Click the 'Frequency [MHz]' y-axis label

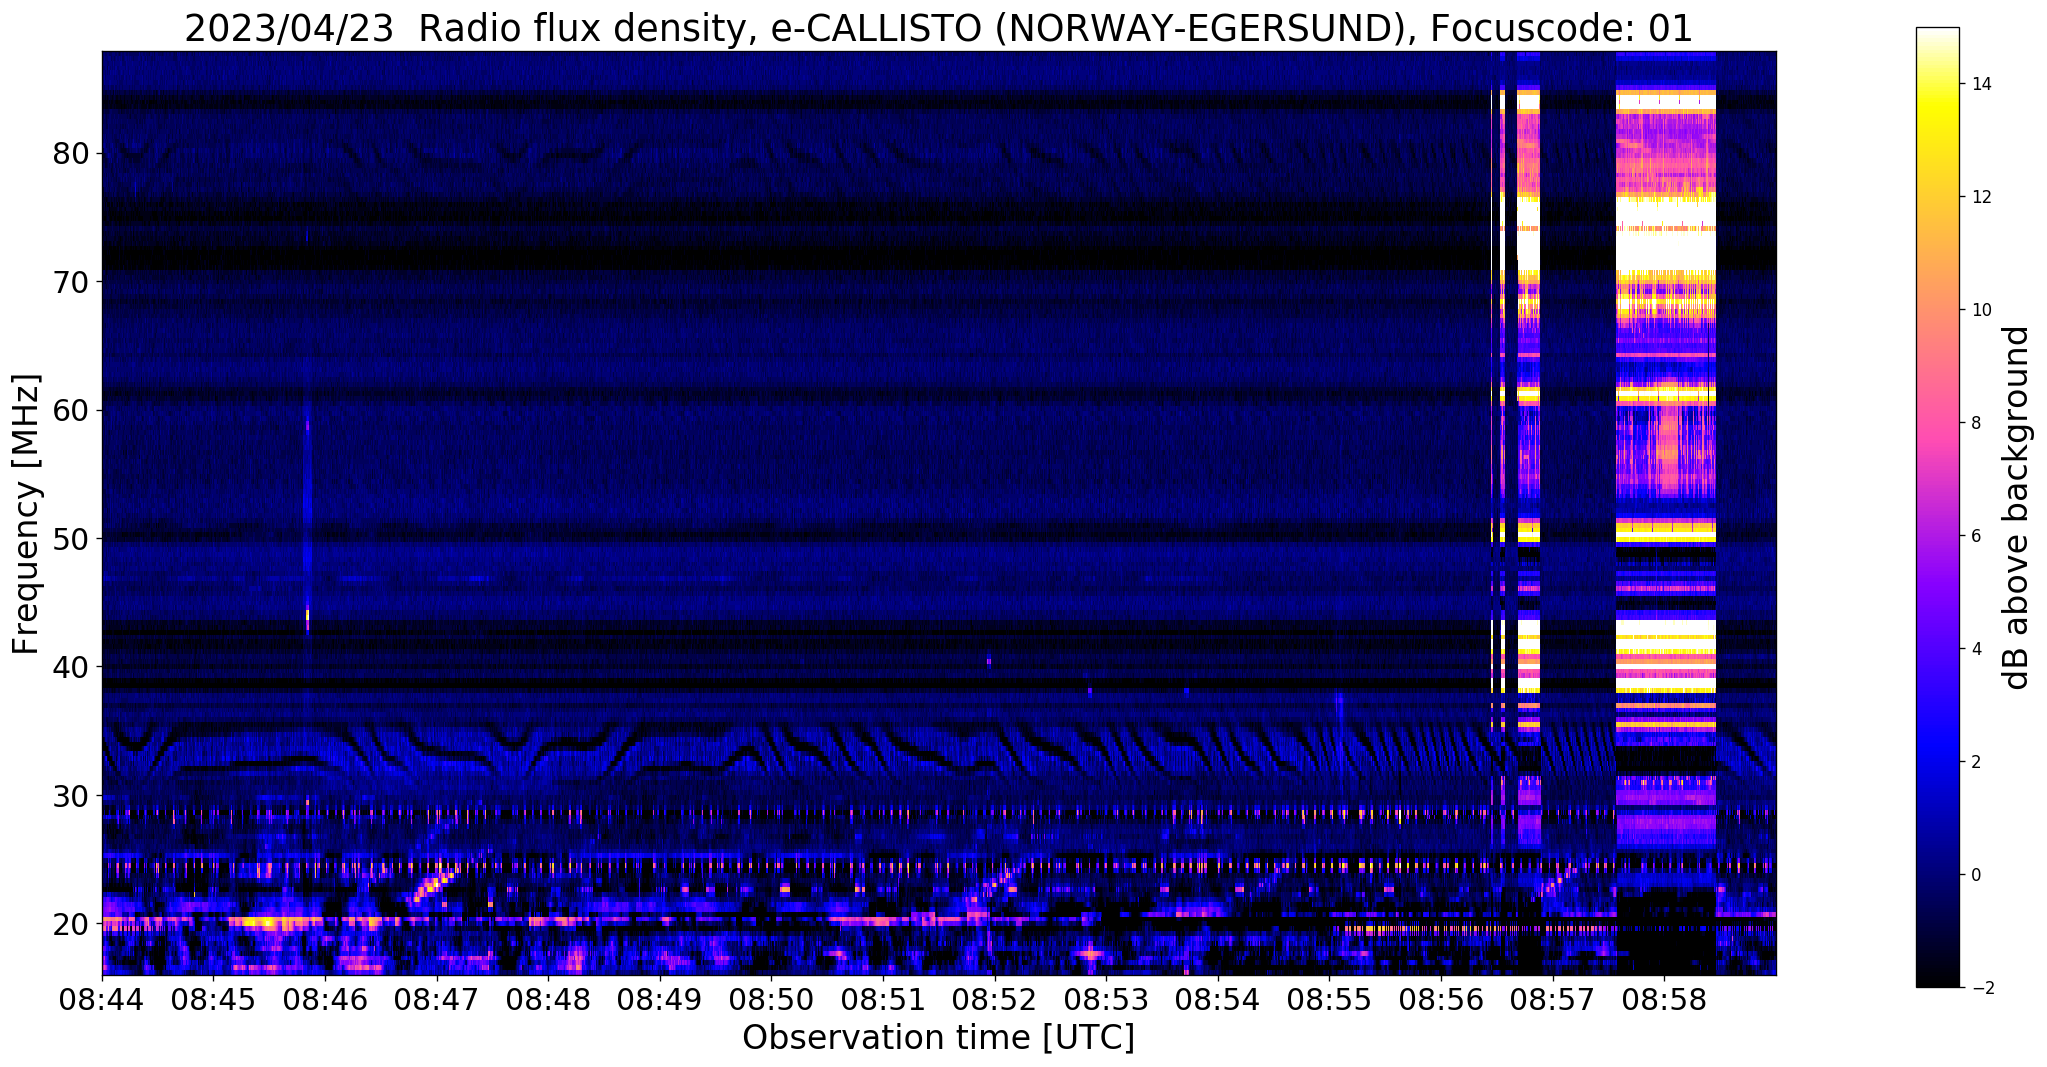tap(26, 514)
